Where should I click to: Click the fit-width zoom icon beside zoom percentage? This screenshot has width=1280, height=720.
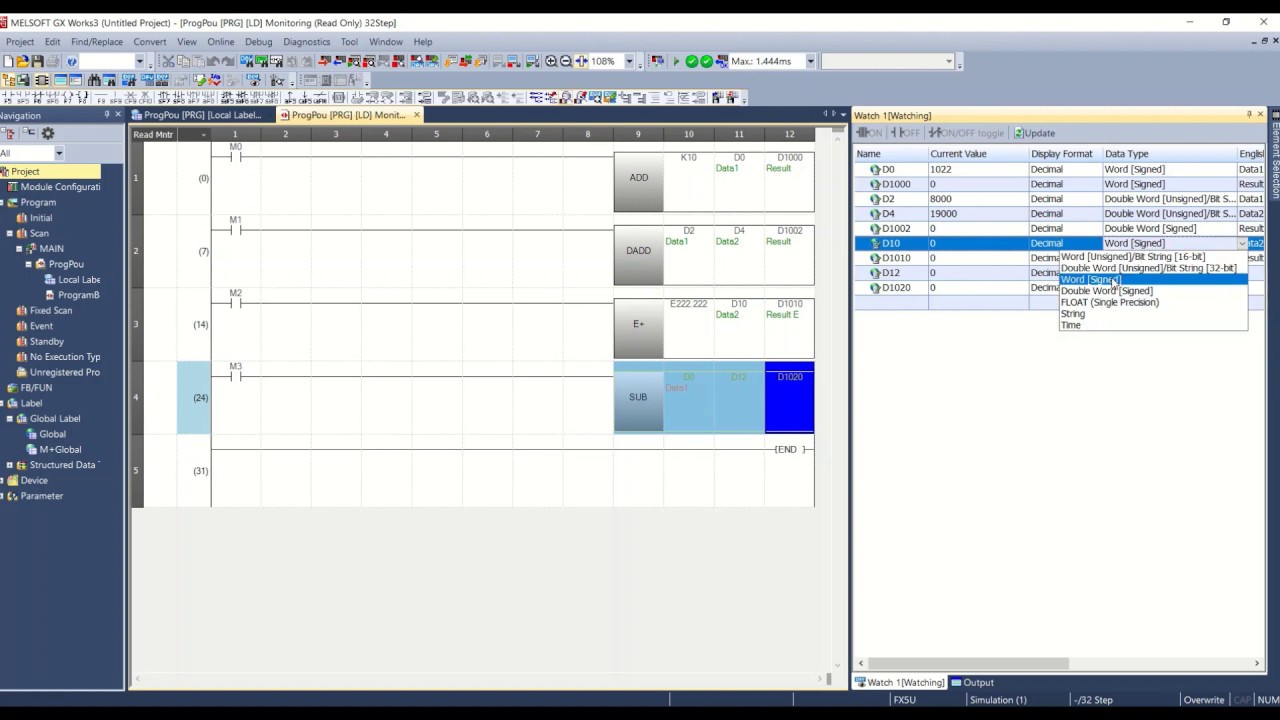[x=581, y=61]
